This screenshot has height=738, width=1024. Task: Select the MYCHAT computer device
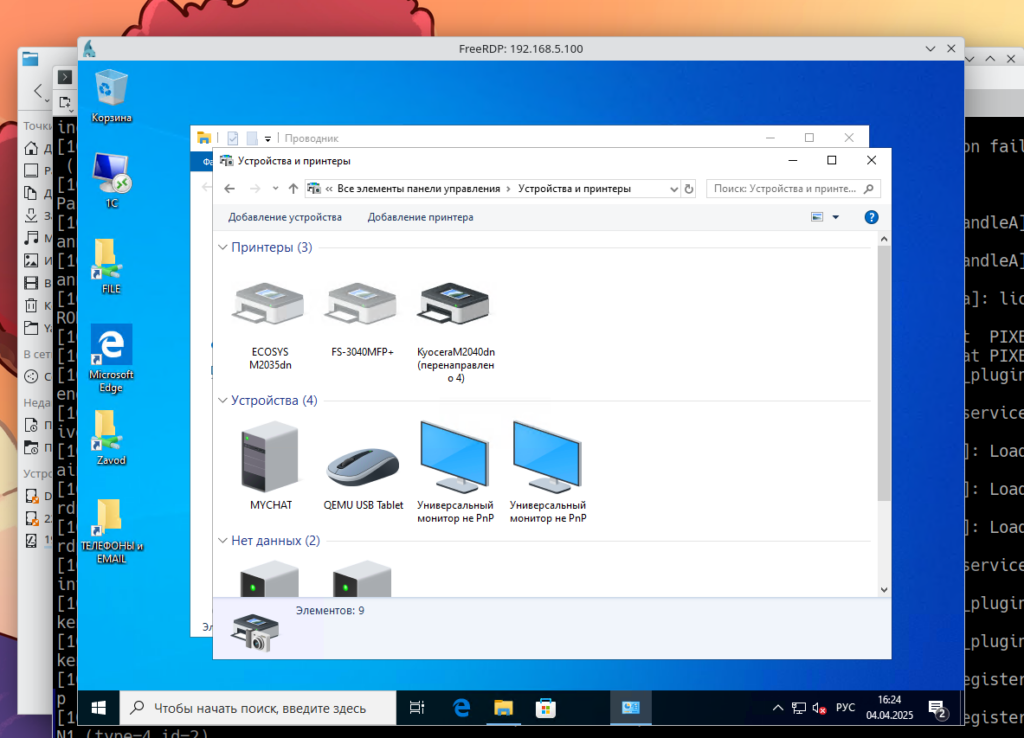coord(270,458)
